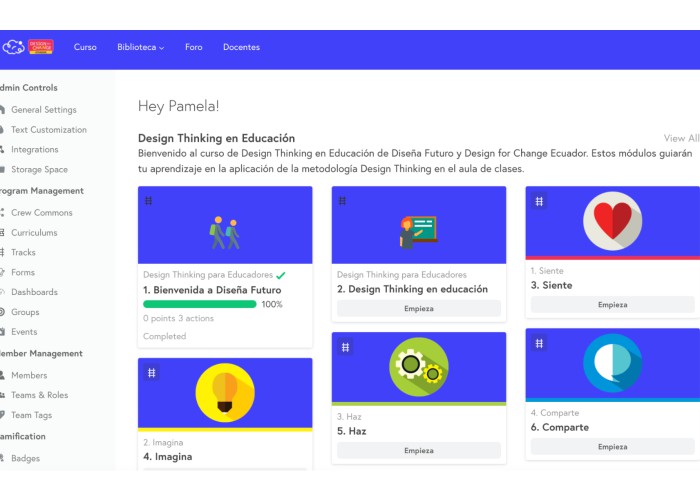Image resolution: width=700 pixels, height=500 pixels.
Task: Click Empieza on the Haz card
Action: (419, 450)
